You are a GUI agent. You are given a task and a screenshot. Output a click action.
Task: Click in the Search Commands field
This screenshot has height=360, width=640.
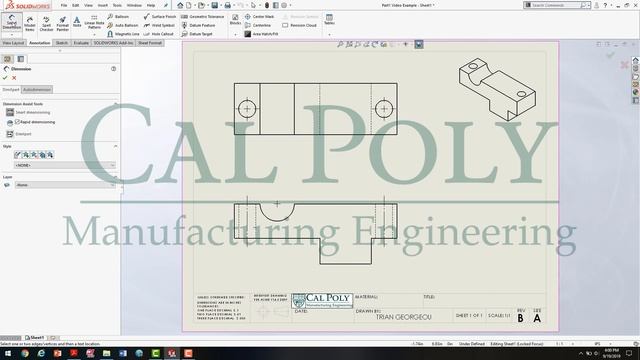click(555, 5)
